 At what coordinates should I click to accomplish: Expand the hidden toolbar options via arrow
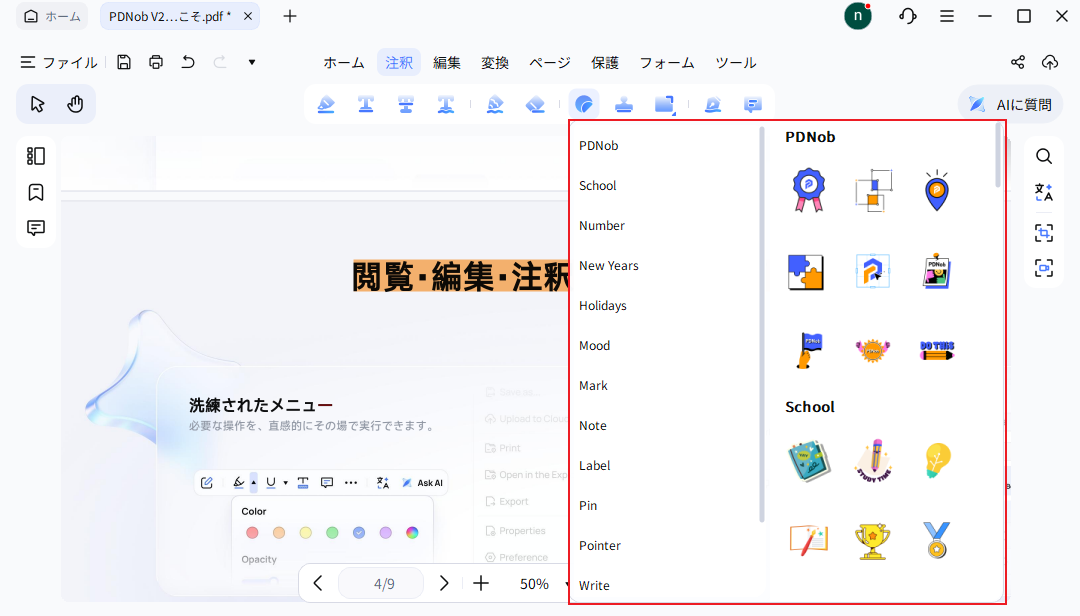[x=251, y=62]
